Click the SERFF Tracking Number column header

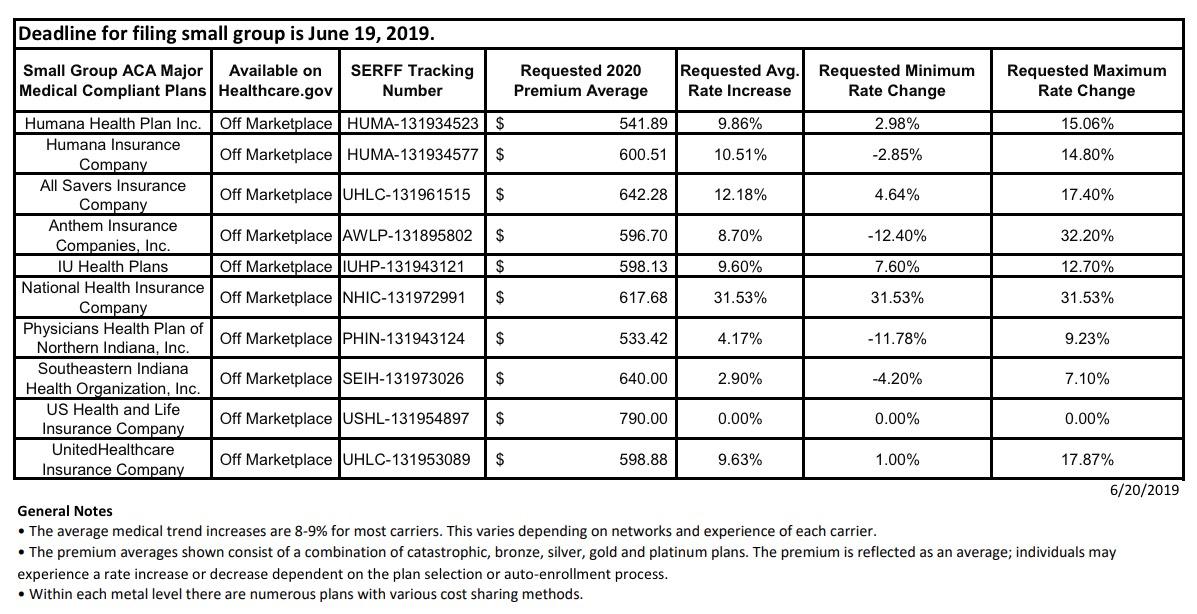[412, 80]
